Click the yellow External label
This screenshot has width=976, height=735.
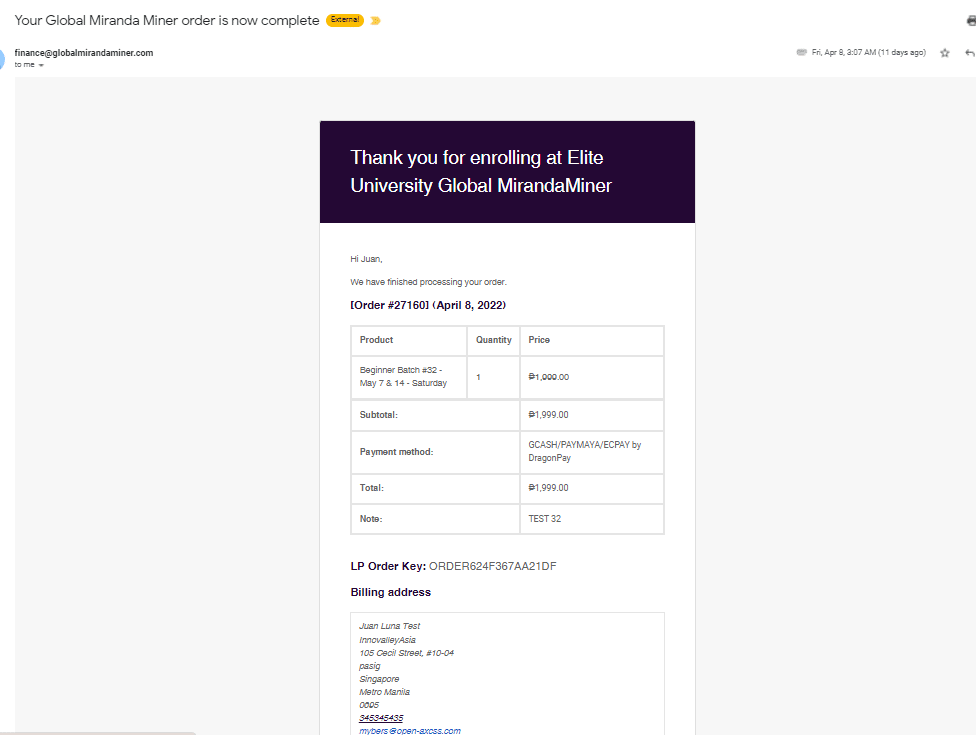click(x=345, y=20)
